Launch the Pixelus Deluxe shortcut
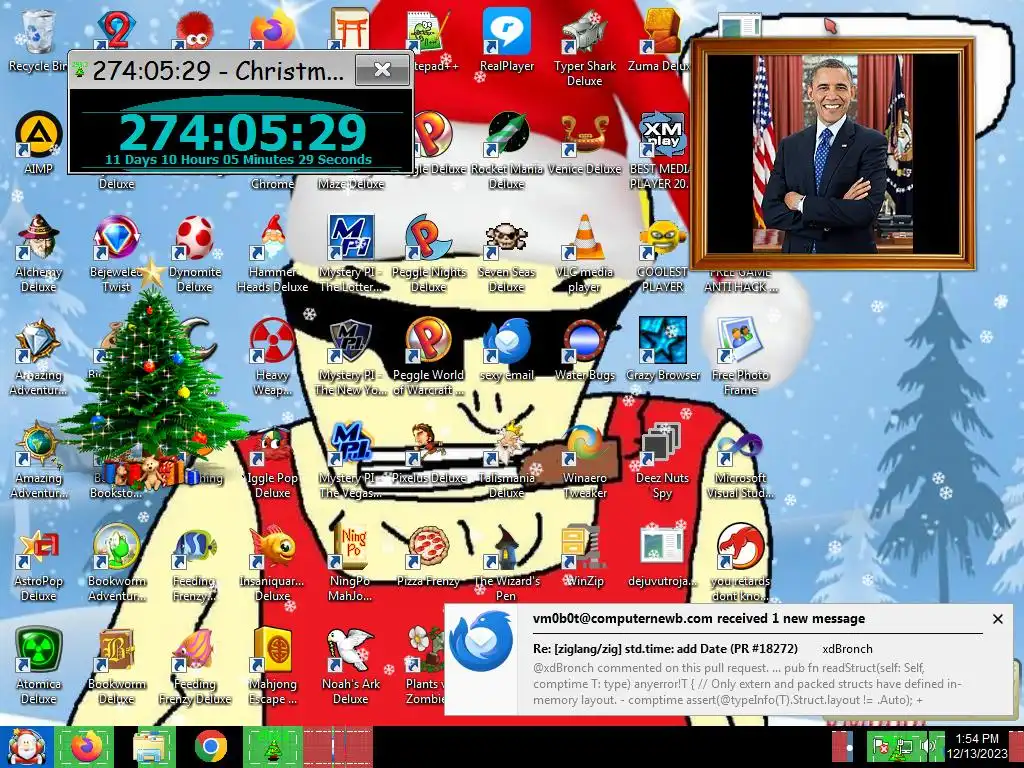Screen dimensions: 1024x768 click(428, 453)
